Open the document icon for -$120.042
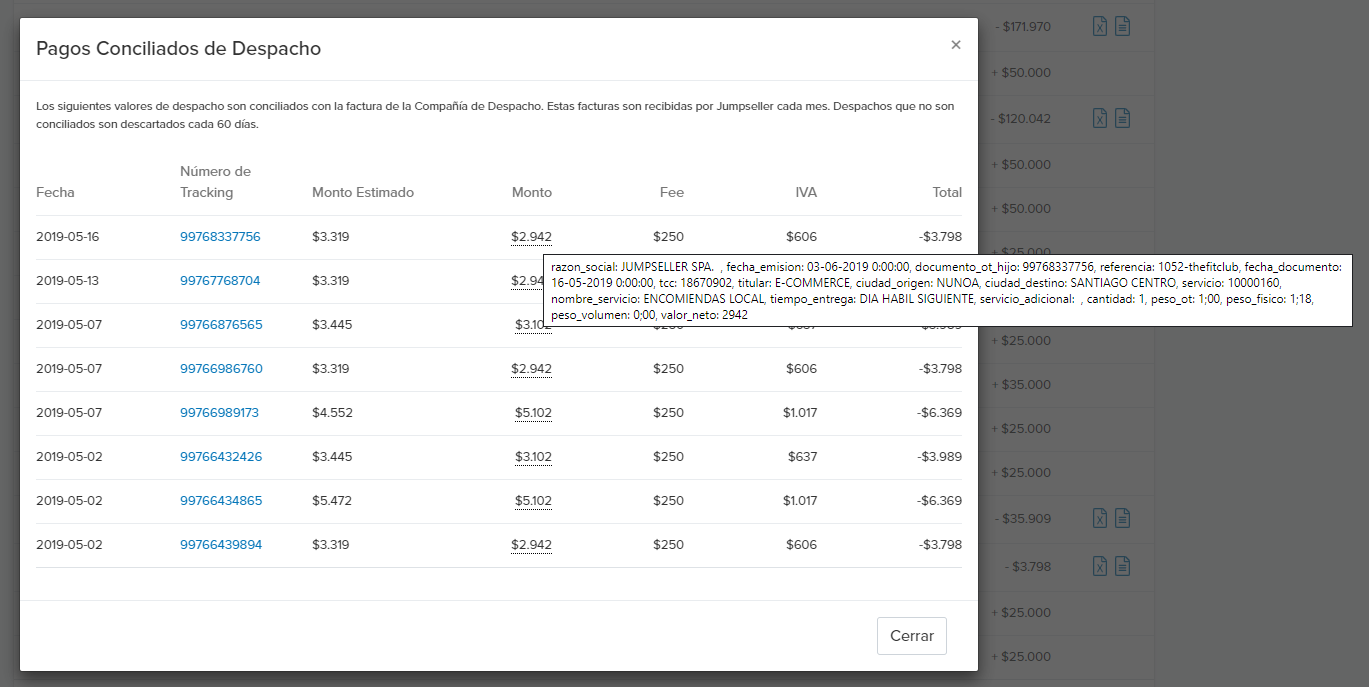The height and width of the screenshot is (687, 1369). pyautogui.click(x=1123, y=118)
